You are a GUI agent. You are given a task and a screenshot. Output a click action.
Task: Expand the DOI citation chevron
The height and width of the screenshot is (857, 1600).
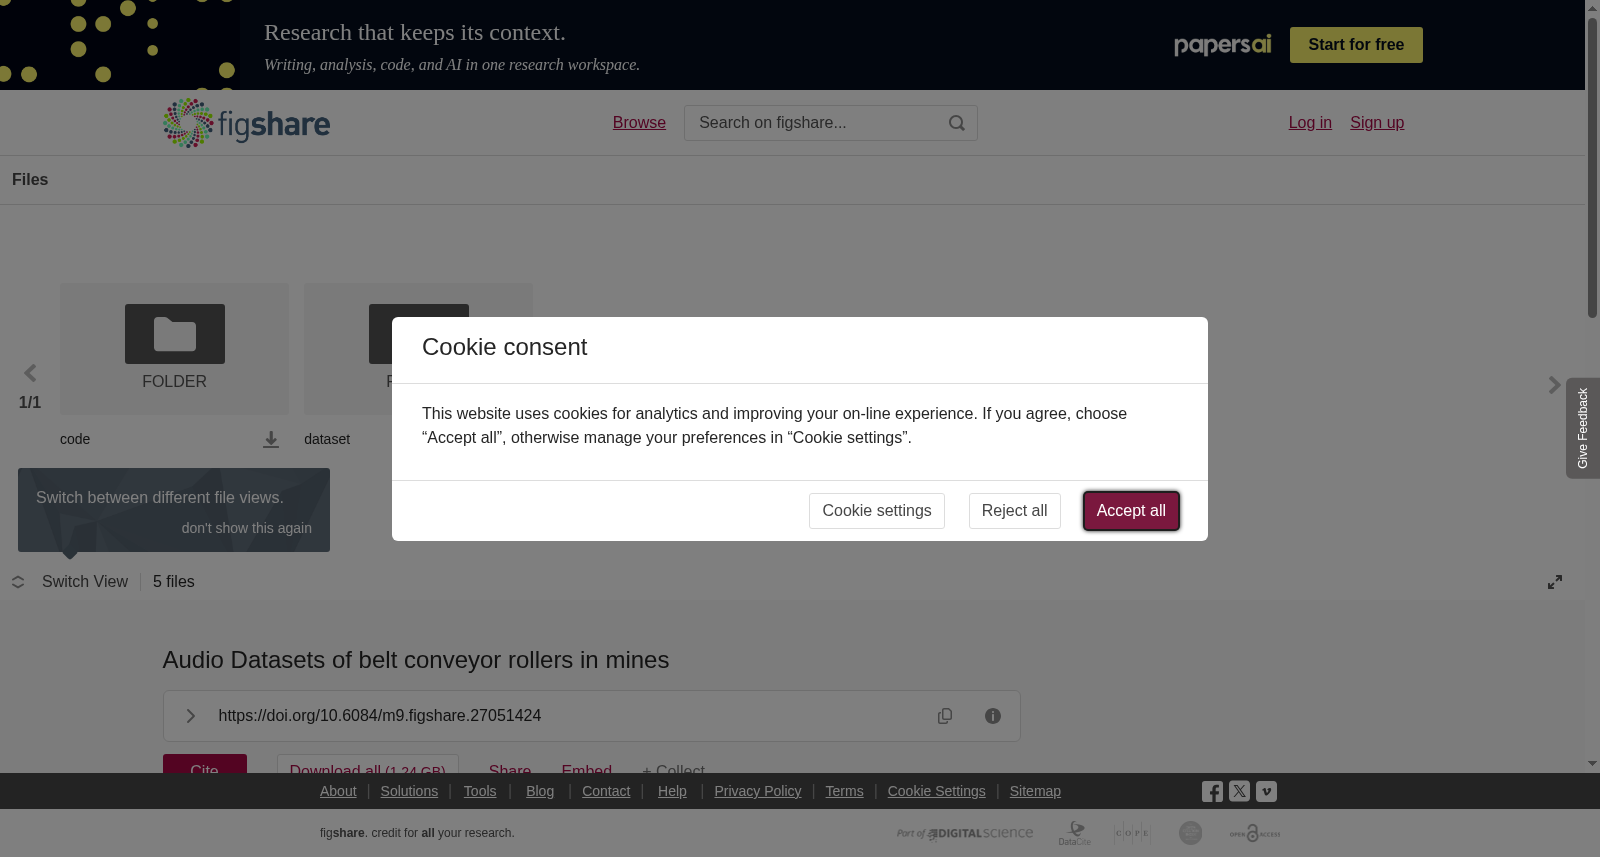click(x=190, y=716)
